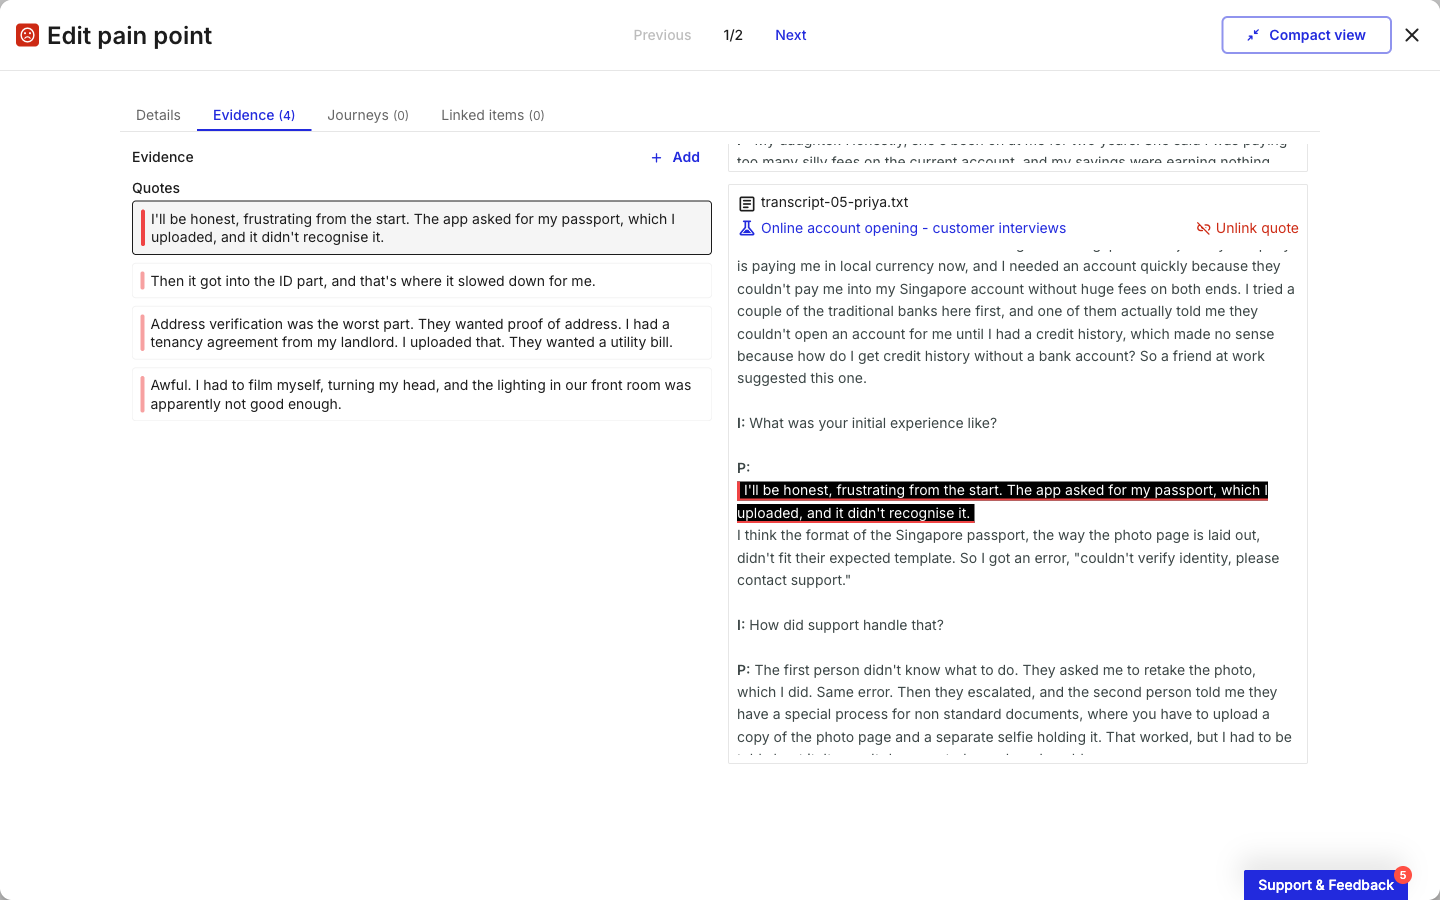Click the Edit pain point title

pos(129,36)
